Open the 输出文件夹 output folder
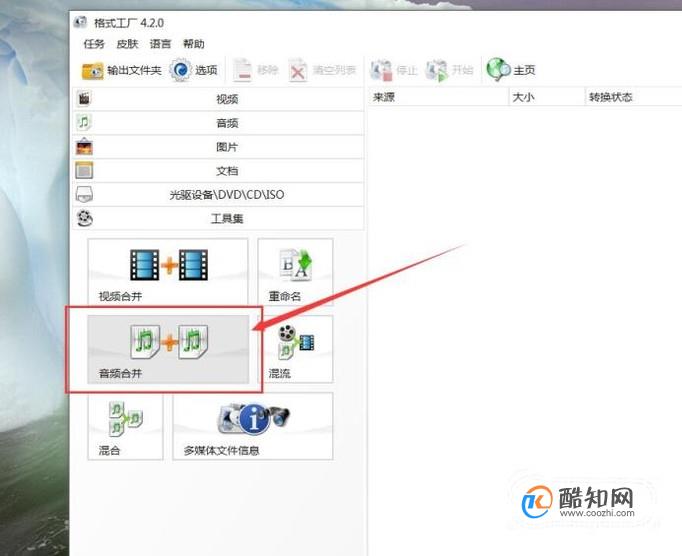The height and width of the screenshot is (556, 682). pos(121,70)
